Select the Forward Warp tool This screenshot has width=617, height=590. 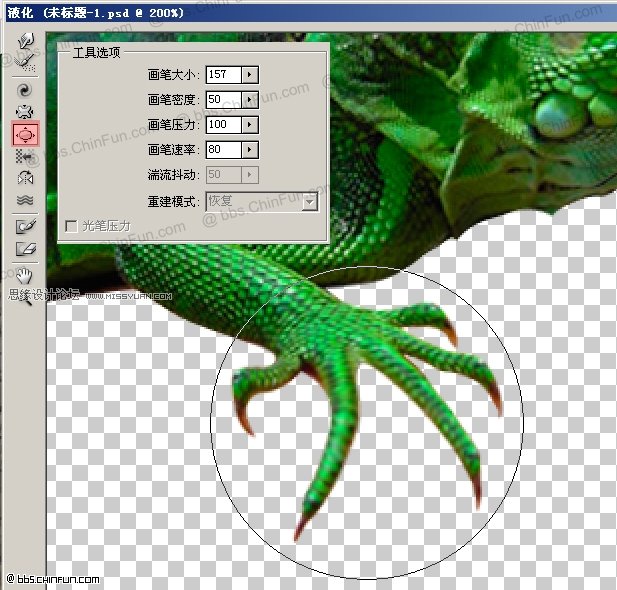[x=25, y=40]
